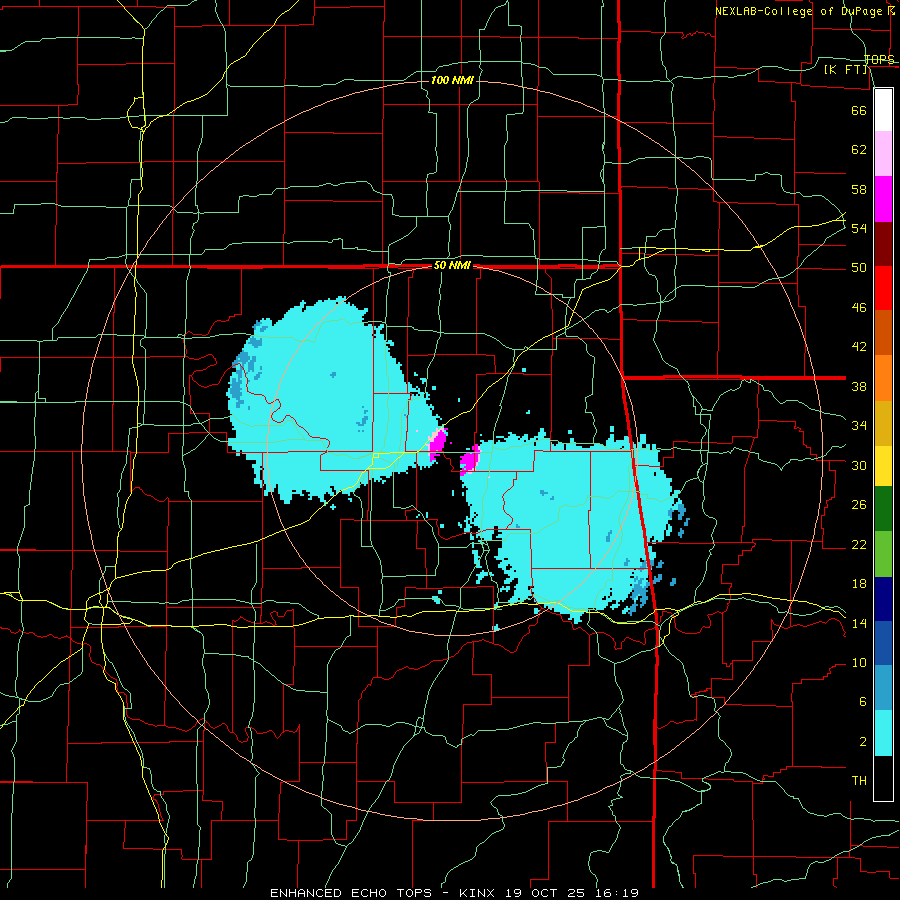Click the dark orange legend band near 42
This screenshot has width=900, height=900.
coord(883,333)
